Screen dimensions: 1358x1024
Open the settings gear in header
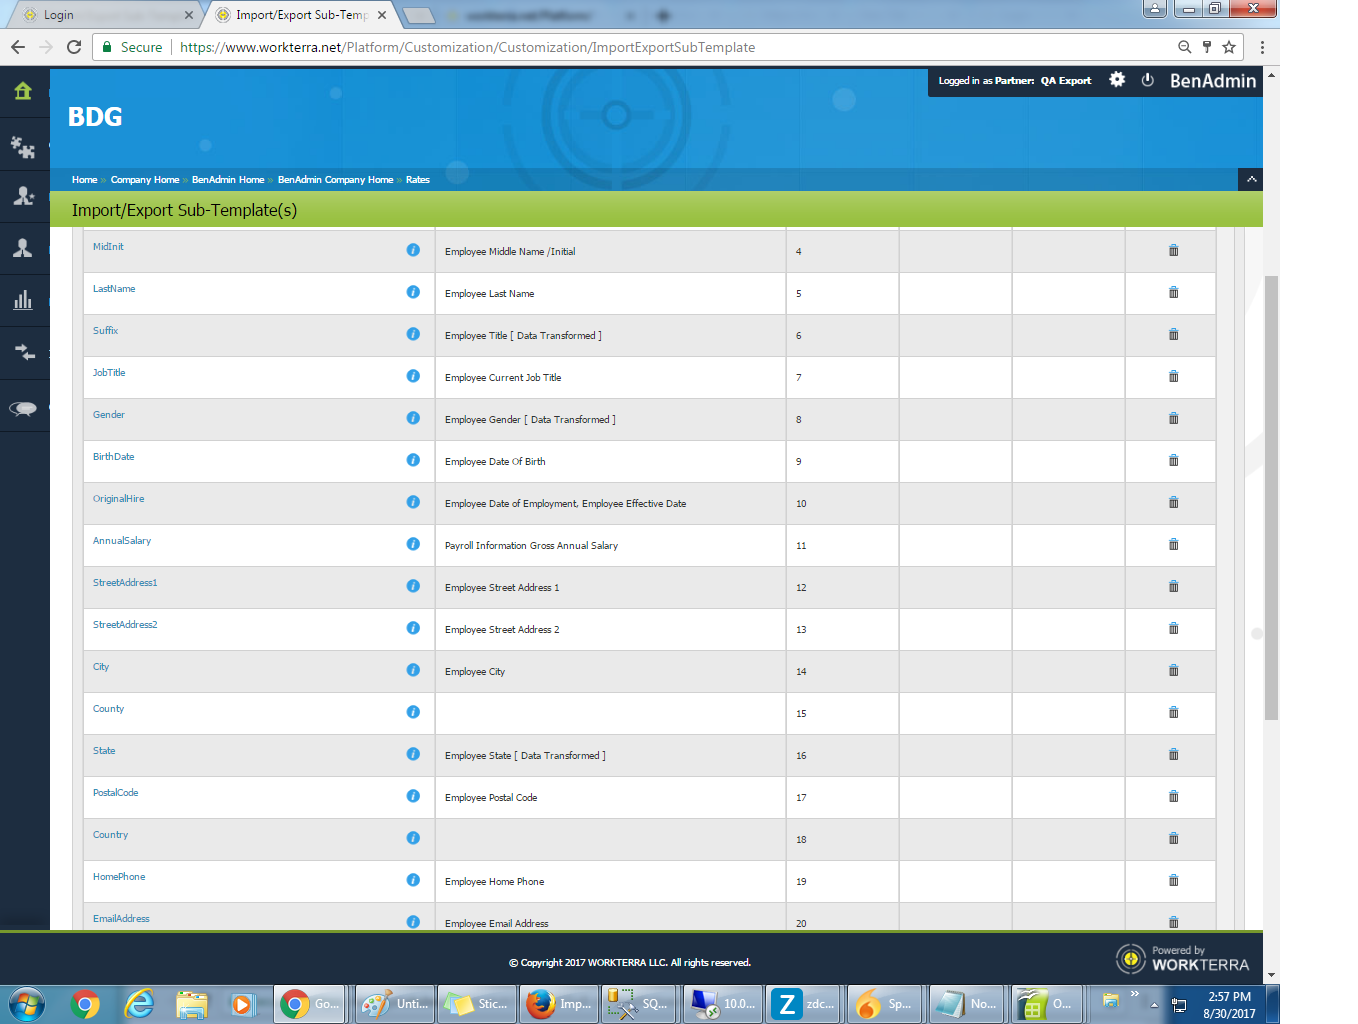tap(1117, 80)
